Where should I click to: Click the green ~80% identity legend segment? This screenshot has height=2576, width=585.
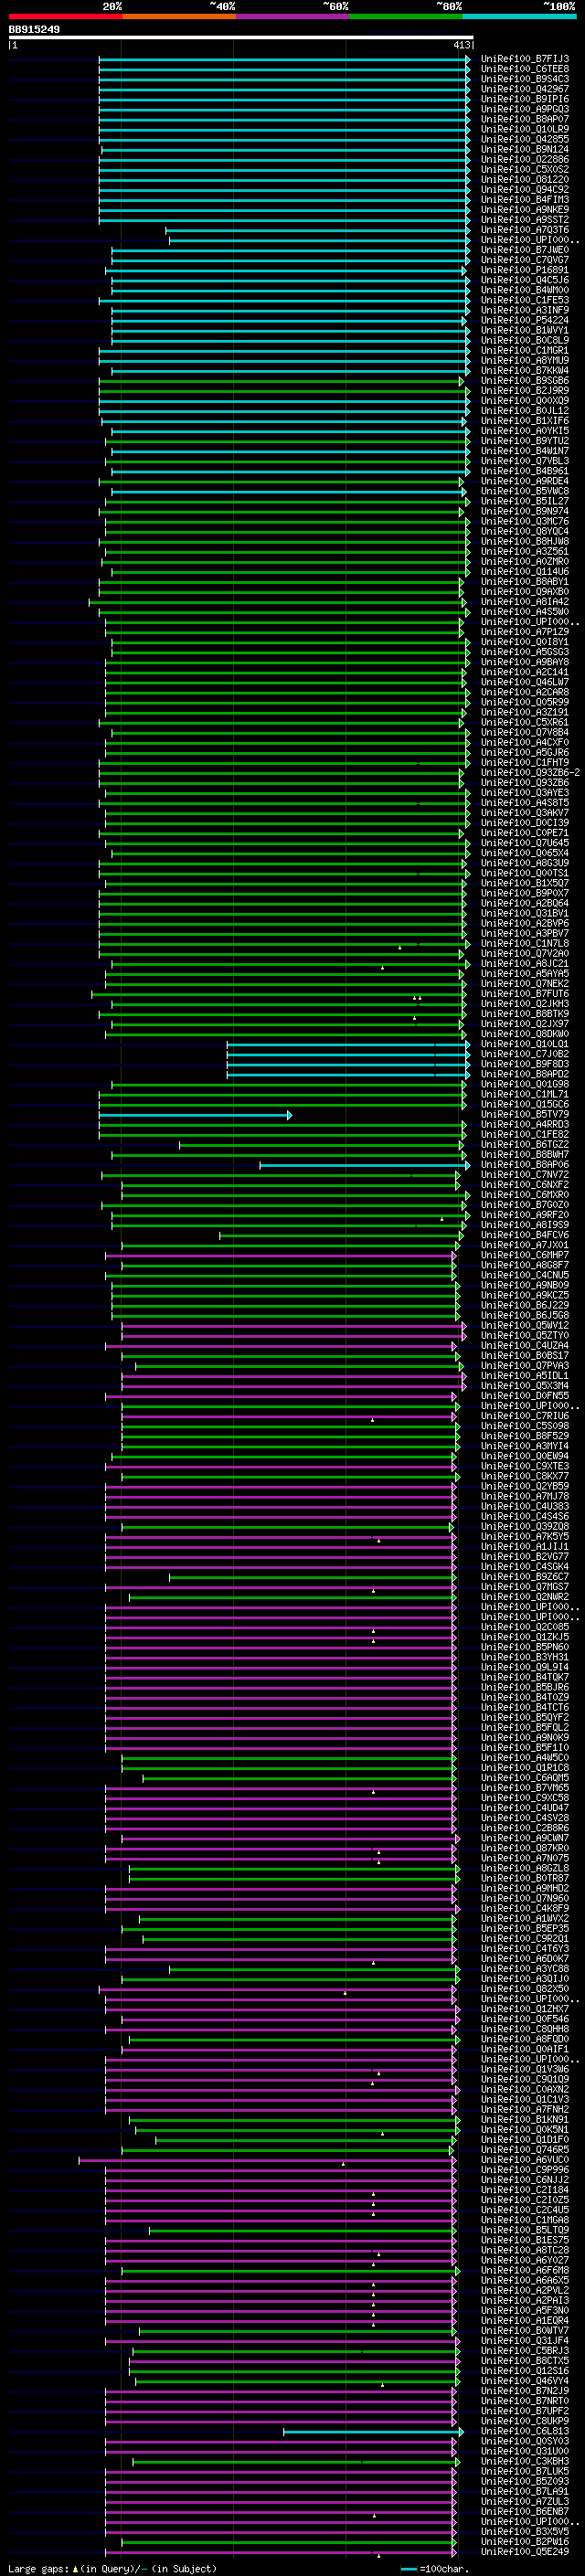[406, 16]
